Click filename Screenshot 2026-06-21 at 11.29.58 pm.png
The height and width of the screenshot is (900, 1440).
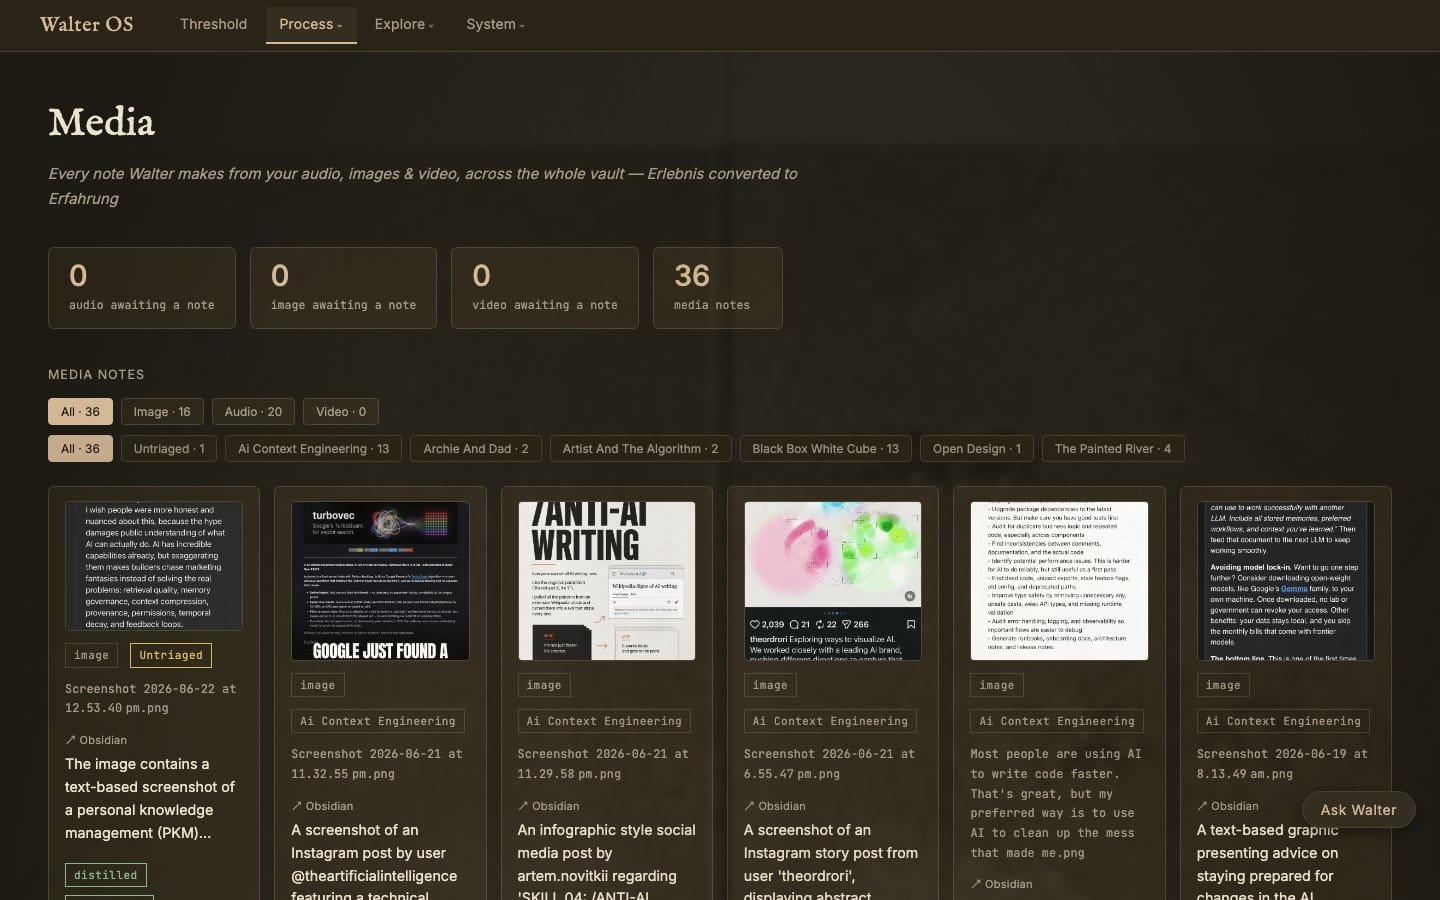tap(603, 764)
